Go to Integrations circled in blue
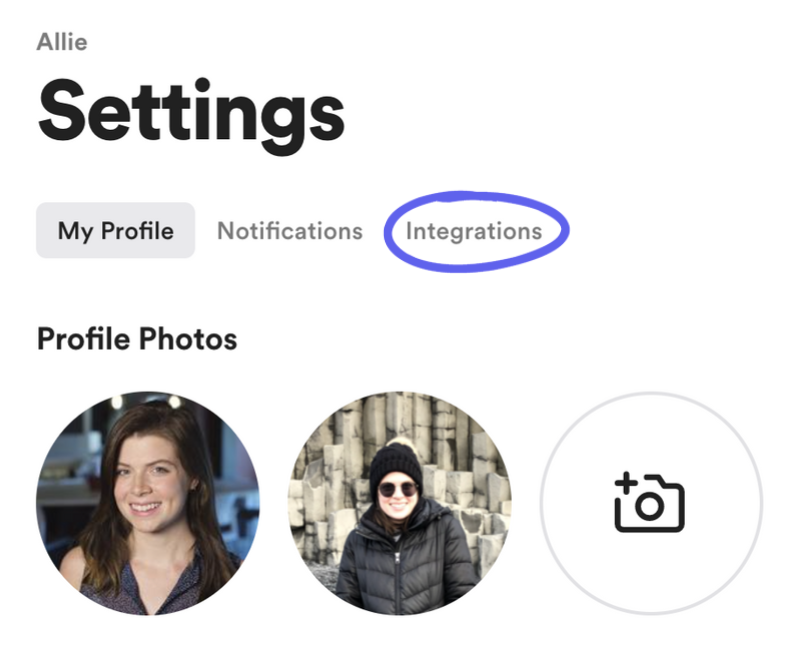This screenshot has width=802, height=646. [474, 231]
